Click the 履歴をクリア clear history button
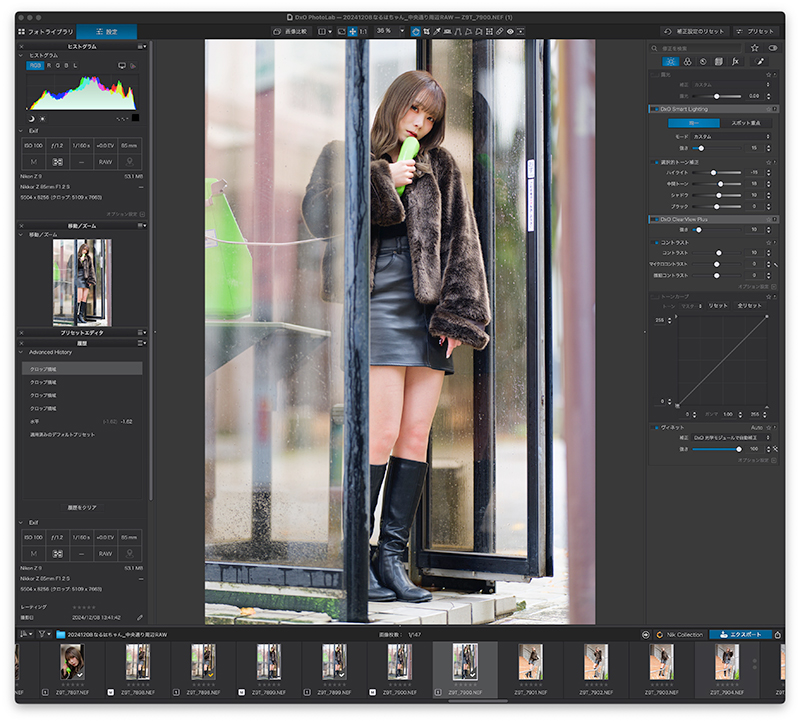 (x=82, y=507)
